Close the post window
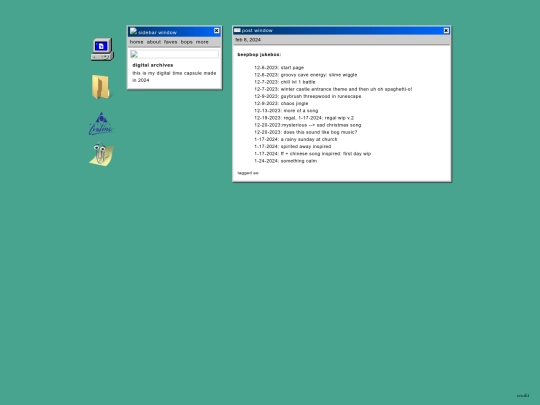This screenshot has width=540, height=405. (x=446, y=31)
